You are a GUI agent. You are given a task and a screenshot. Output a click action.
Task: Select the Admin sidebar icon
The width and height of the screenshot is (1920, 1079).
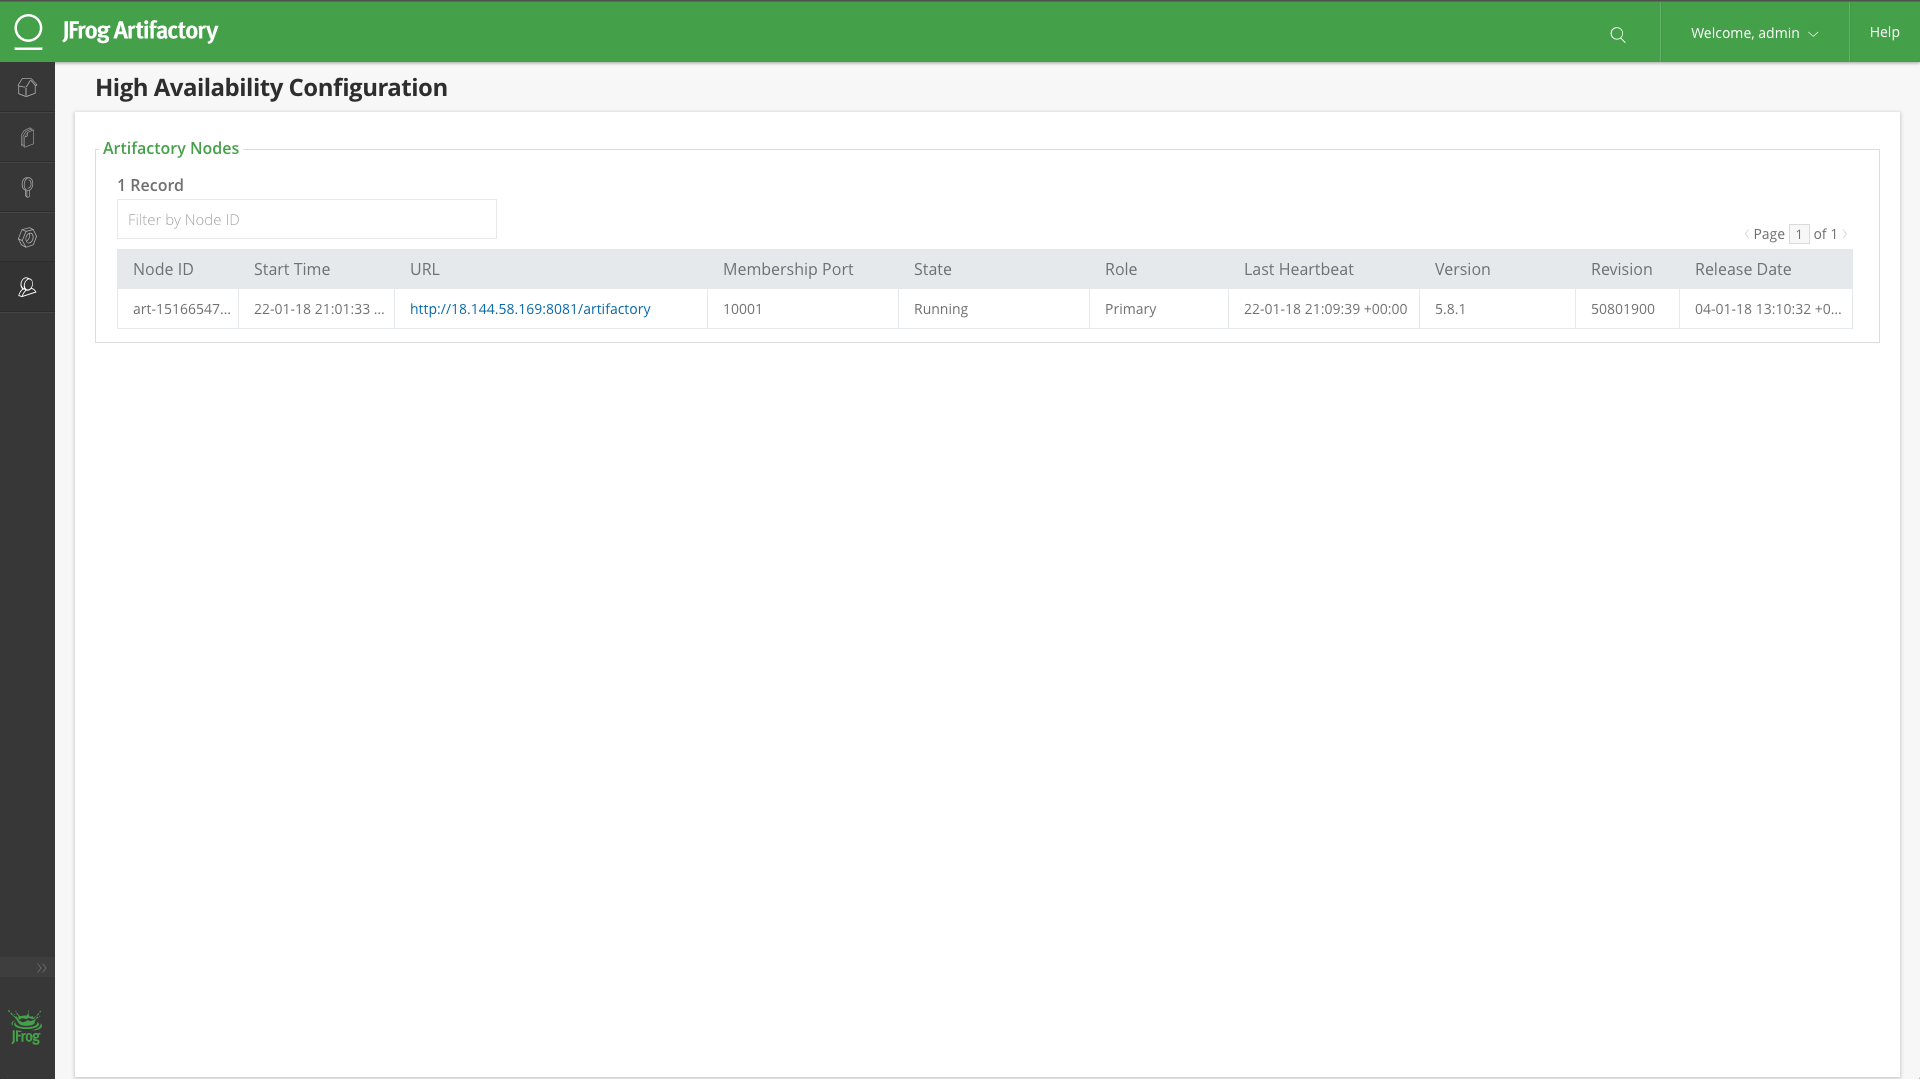27,287
